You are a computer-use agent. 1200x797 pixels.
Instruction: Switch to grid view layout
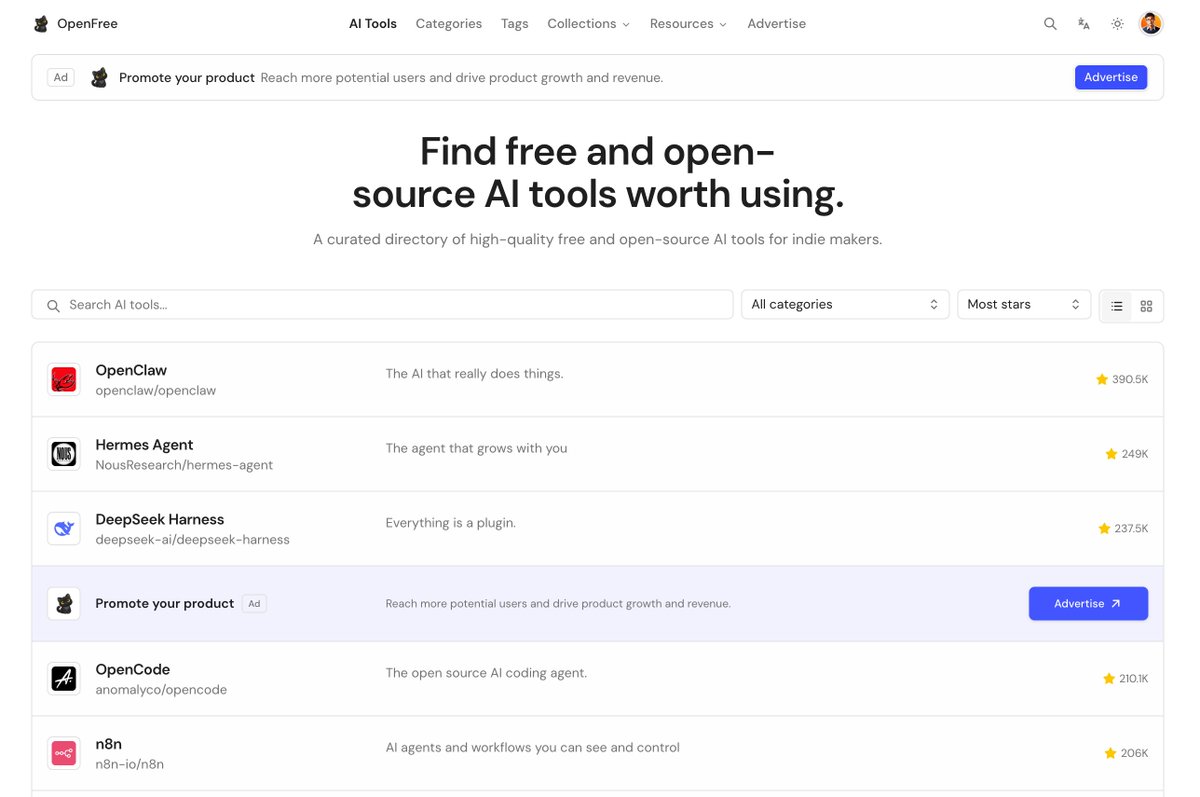click(x=1146, y=306)
